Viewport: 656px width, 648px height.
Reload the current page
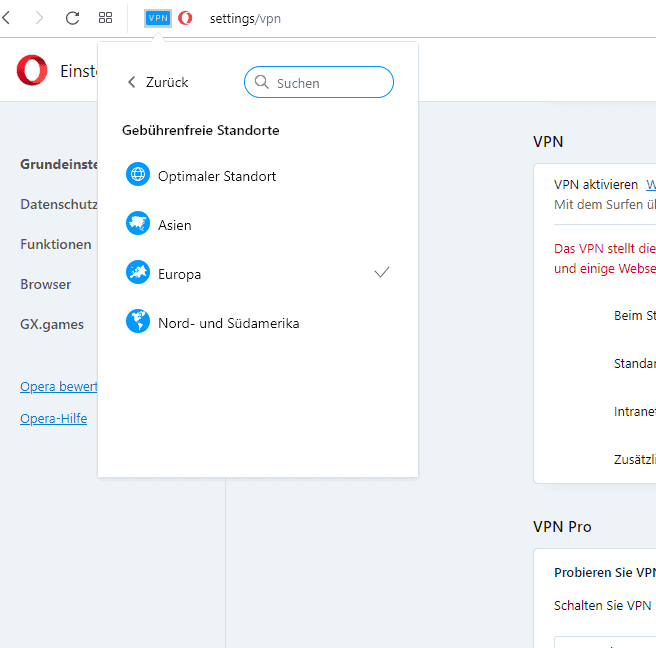pos(72,18)
